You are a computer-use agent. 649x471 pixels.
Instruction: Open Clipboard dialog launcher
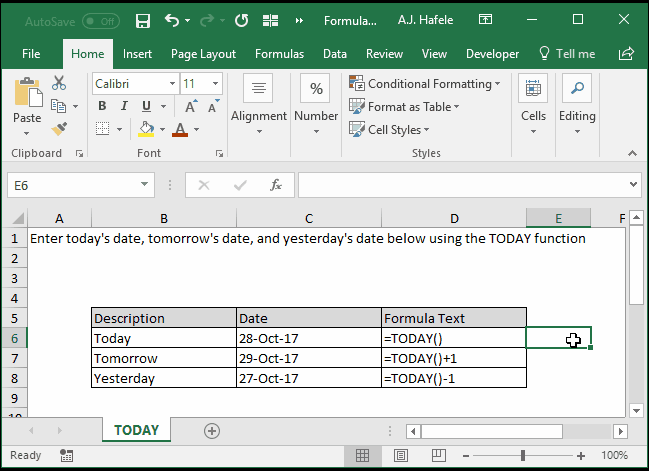(x=79, y=154)
